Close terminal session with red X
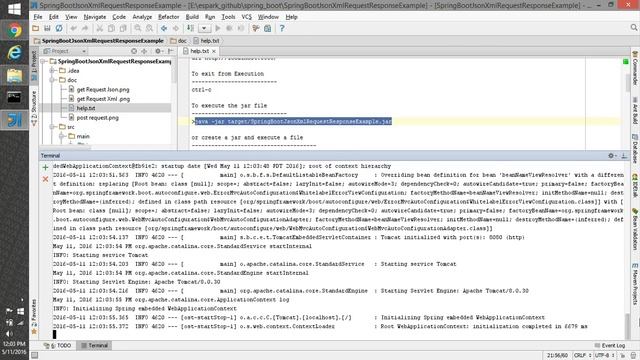This screenshot has width=640, height=360. click(x=45, y=179)
